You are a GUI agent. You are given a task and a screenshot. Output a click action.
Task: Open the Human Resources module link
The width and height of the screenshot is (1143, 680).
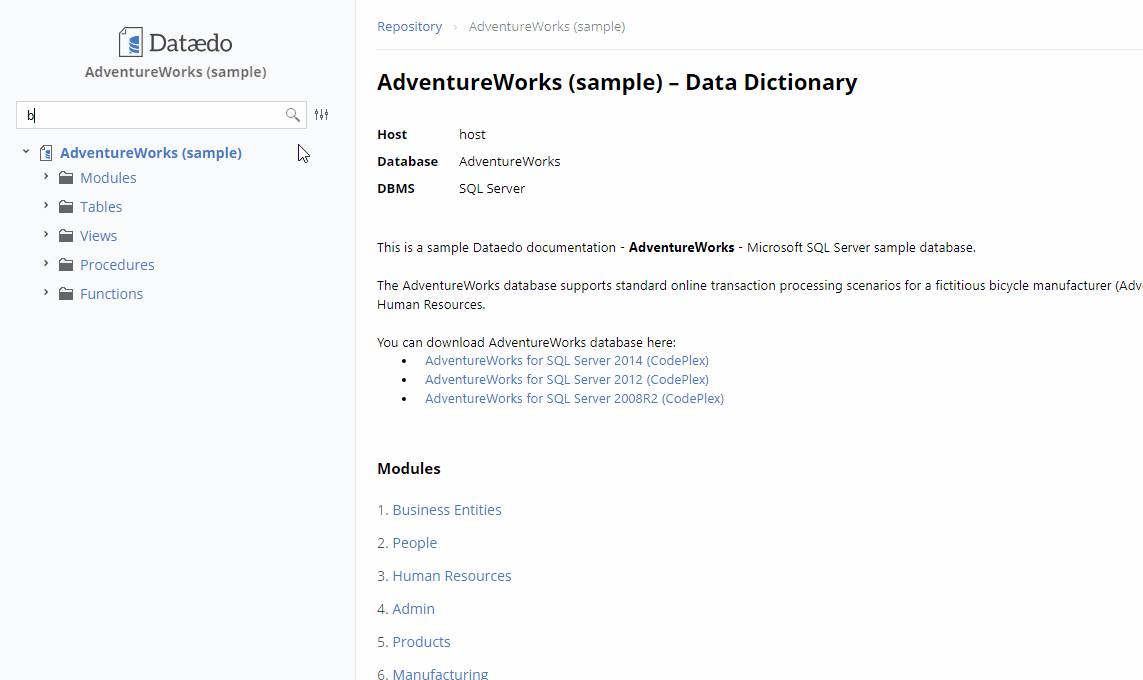451,576
